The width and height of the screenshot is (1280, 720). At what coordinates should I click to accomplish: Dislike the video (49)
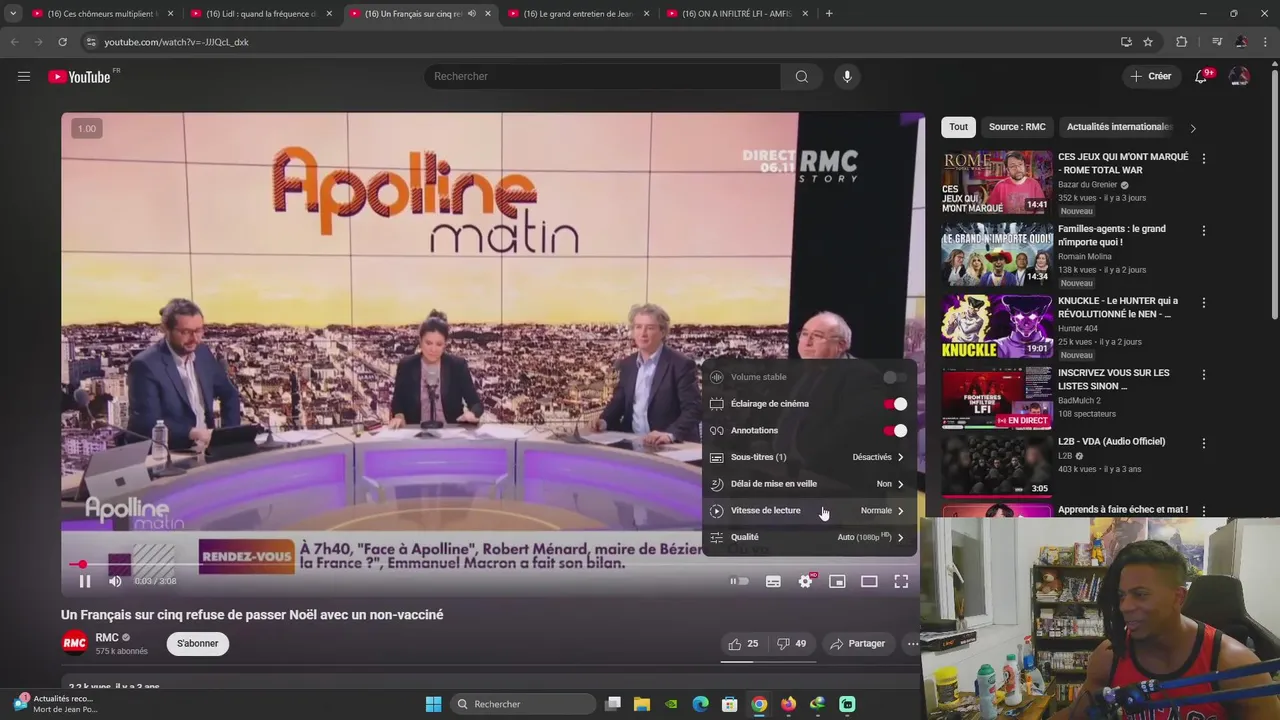pyautogui.click(x=792, y=643)
